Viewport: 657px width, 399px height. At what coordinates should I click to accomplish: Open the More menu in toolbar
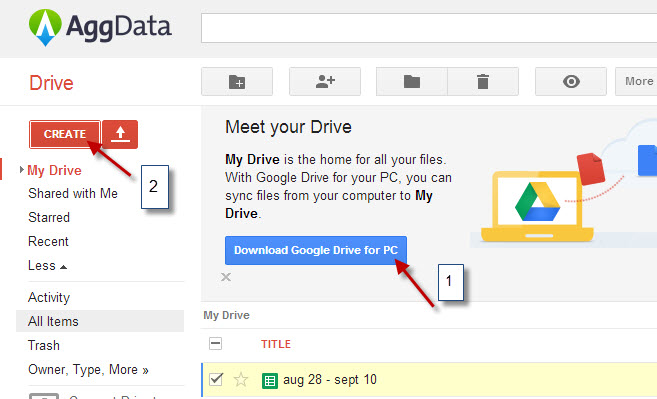click(636, 81)
